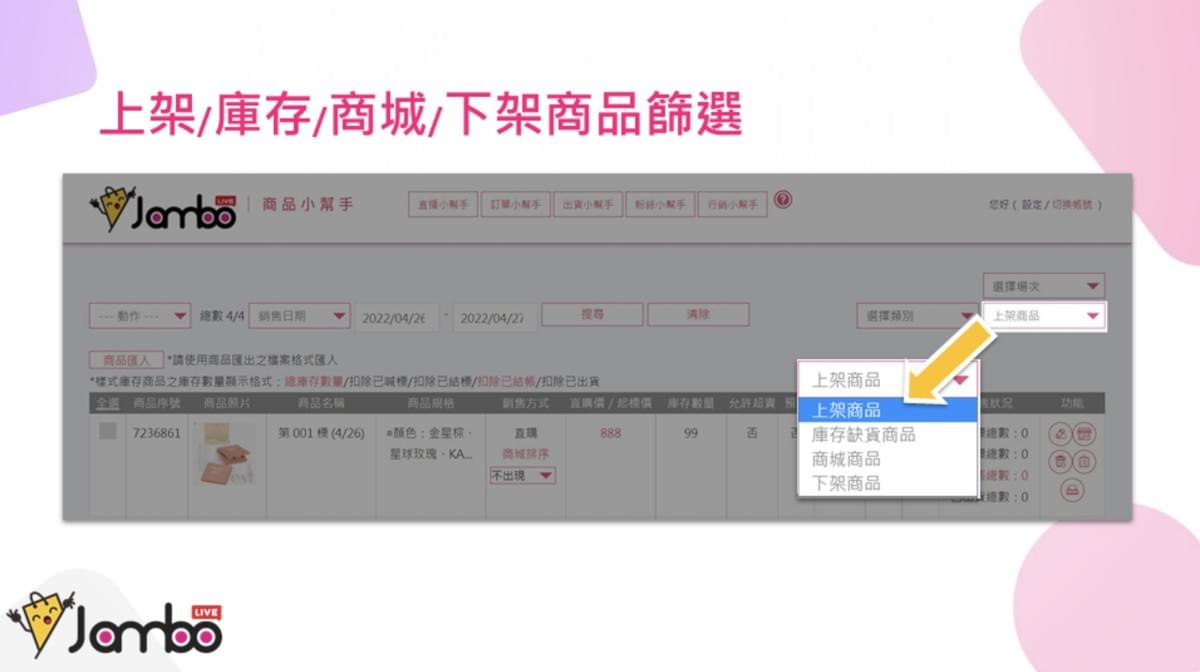Screen dimensions: 1200x672
Task: Open the --- 動作 --- dropdown
Action: [140, 316]
